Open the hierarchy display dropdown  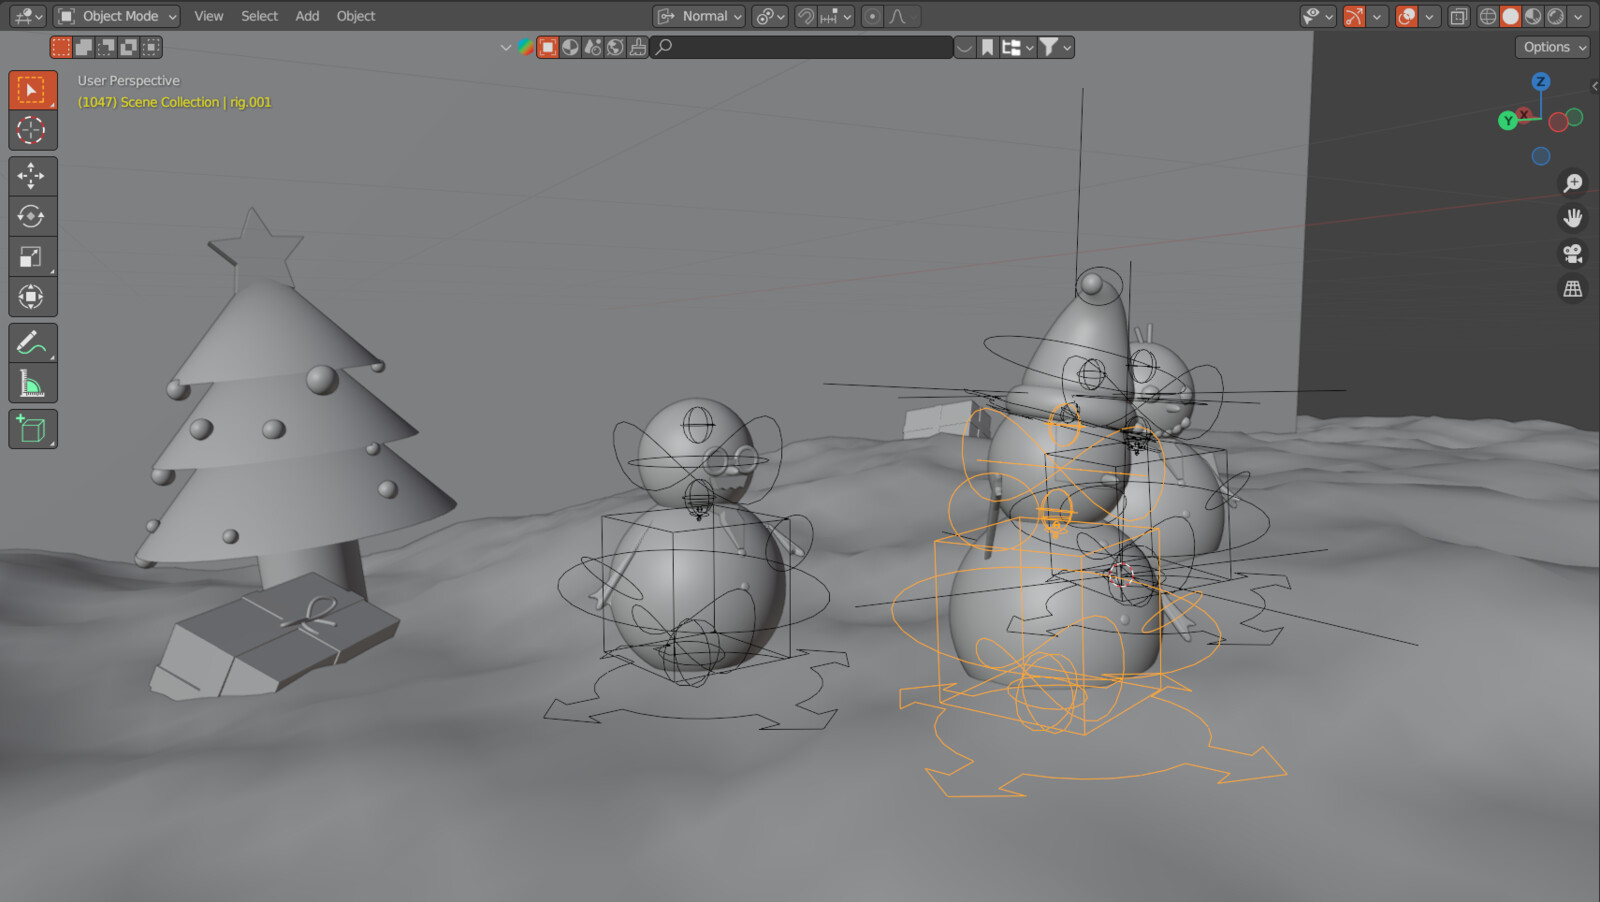coord(1017,47)
